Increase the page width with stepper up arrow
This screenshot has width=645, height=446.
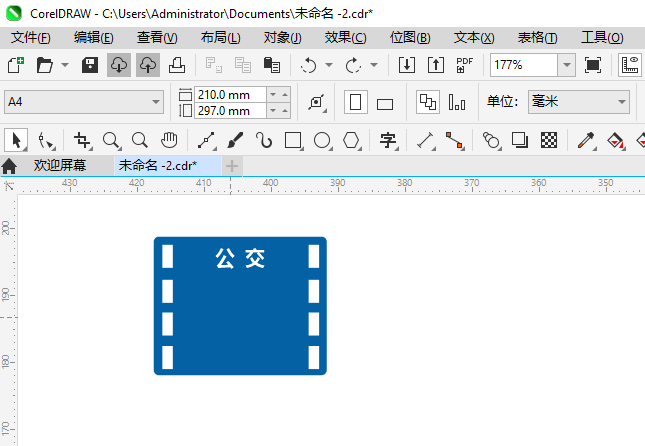[x=285, y=95]
